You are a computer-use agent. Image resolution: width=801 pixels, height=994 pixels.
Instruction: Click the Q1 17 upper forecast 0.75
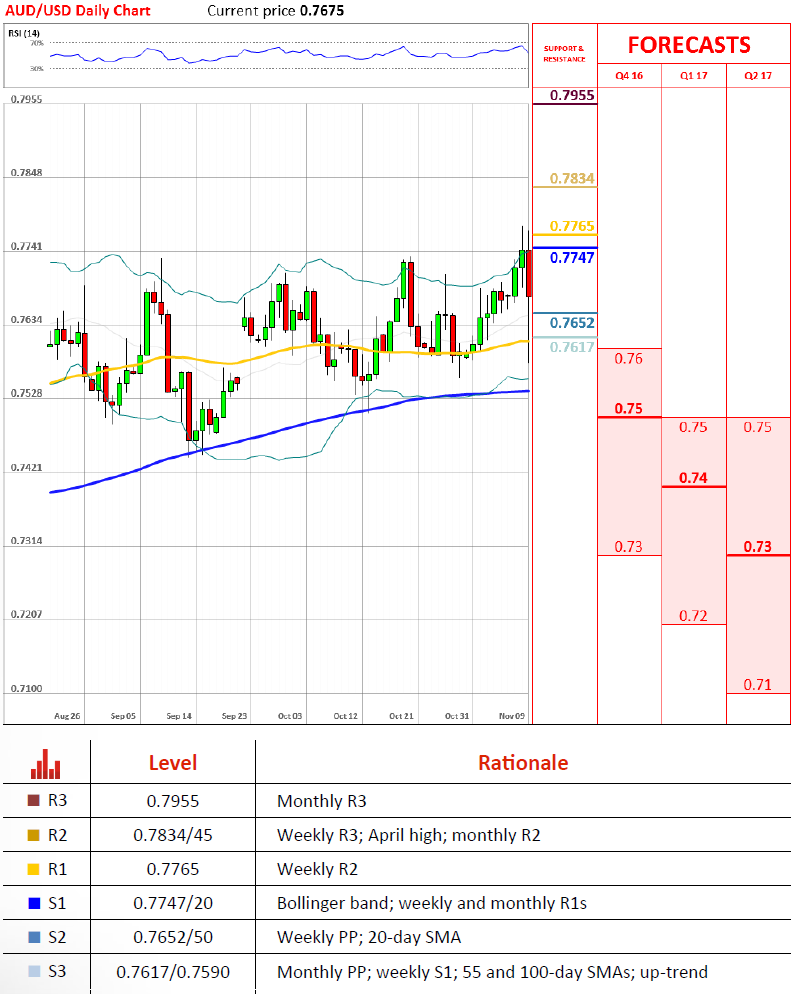coord(693,427)
